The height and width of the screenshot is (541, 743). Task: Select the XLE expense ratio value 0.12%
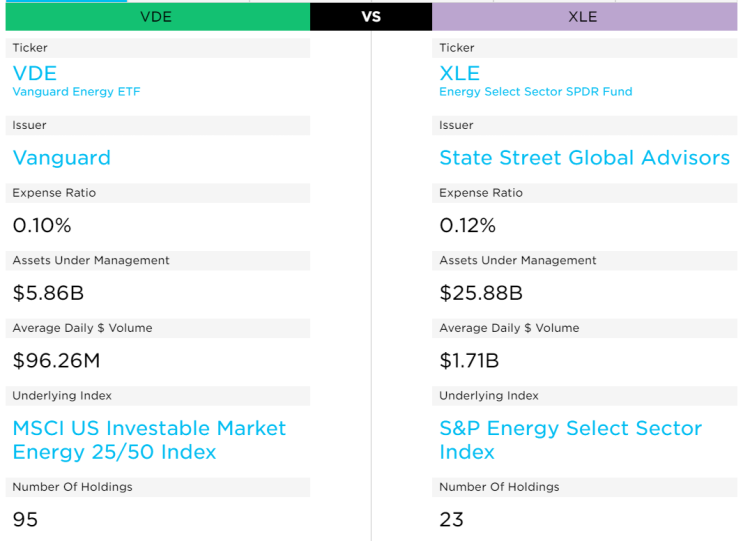click(468, 225)
